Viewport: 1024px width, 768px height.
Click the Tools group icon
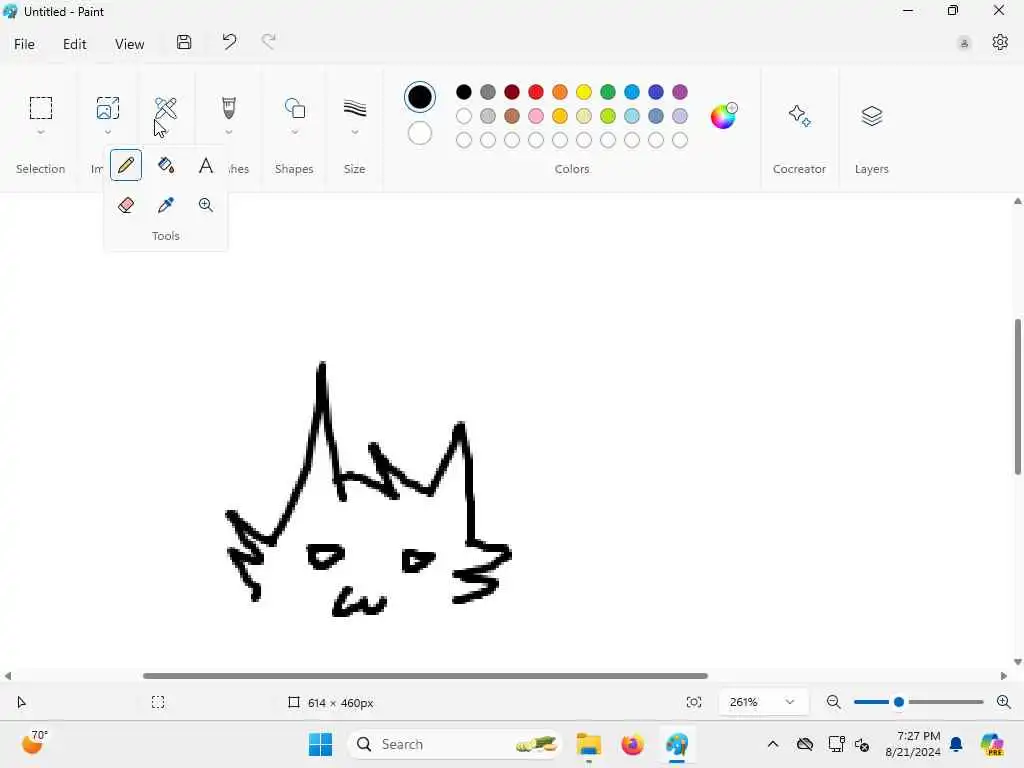166,108
